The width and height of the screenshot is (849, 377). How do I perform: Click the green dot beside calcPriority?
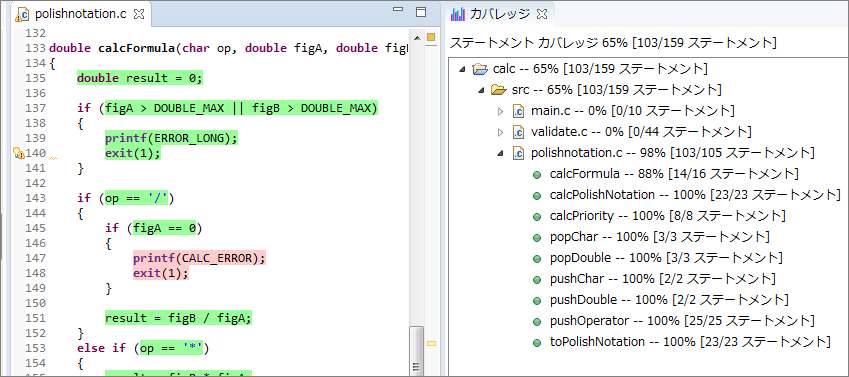coord(537,217)
